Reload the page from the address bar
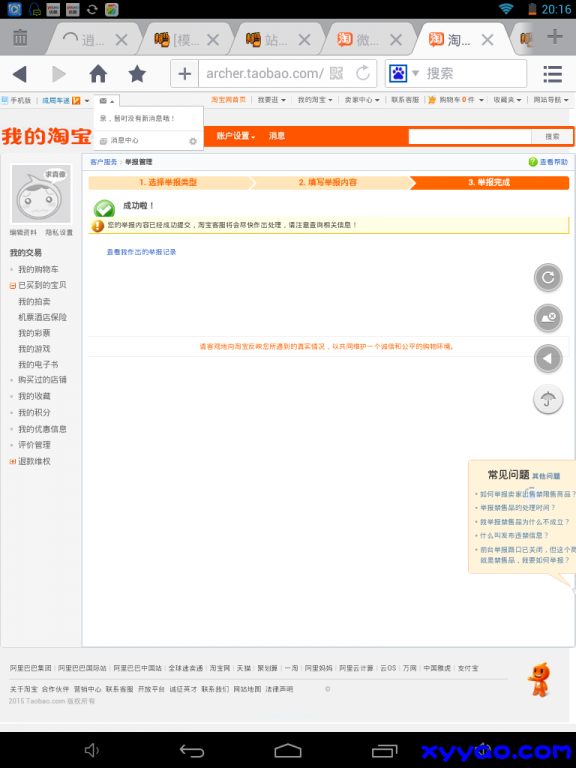 coord(363,74)
